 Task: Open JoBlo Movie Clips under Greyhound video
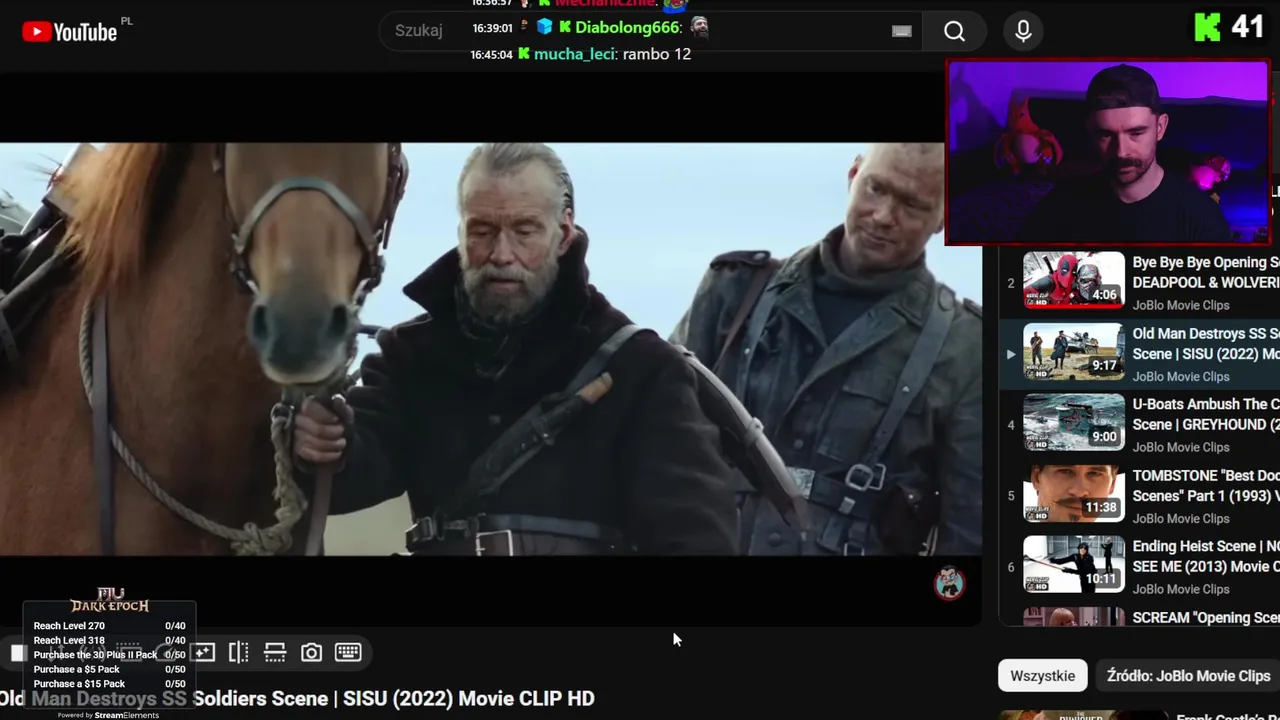pyautogui.click(x=1181, y=447)
